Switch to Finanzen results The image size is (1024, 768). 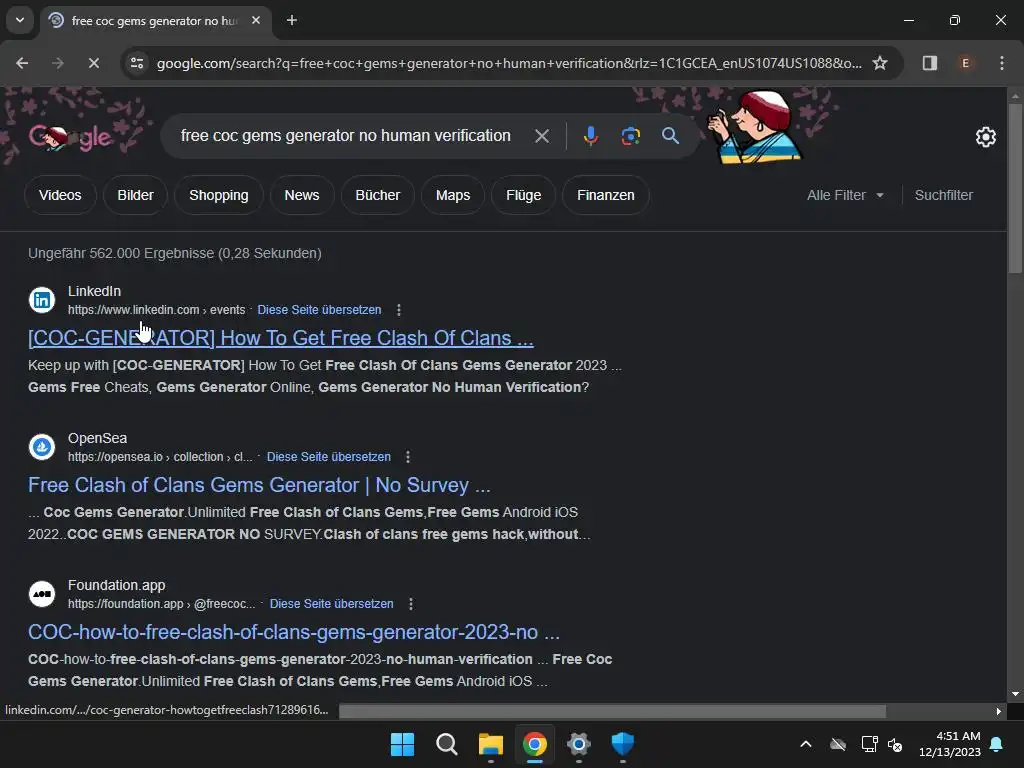click(x=606, y=195)
